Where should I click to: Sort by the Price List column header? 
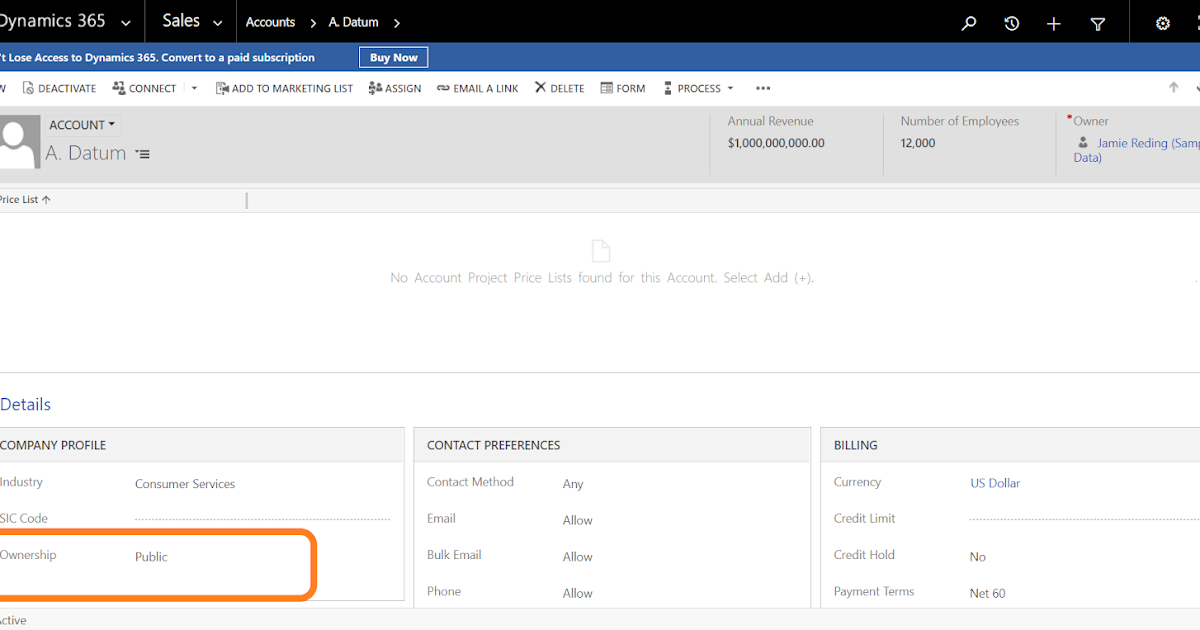22,199
